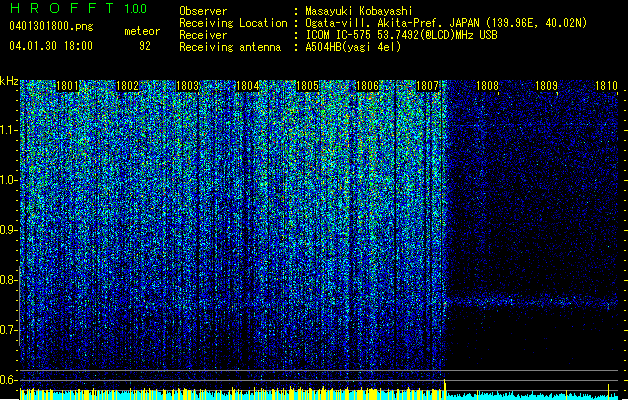
Task: Click the 1810 time marker
Action: [607, 86]
